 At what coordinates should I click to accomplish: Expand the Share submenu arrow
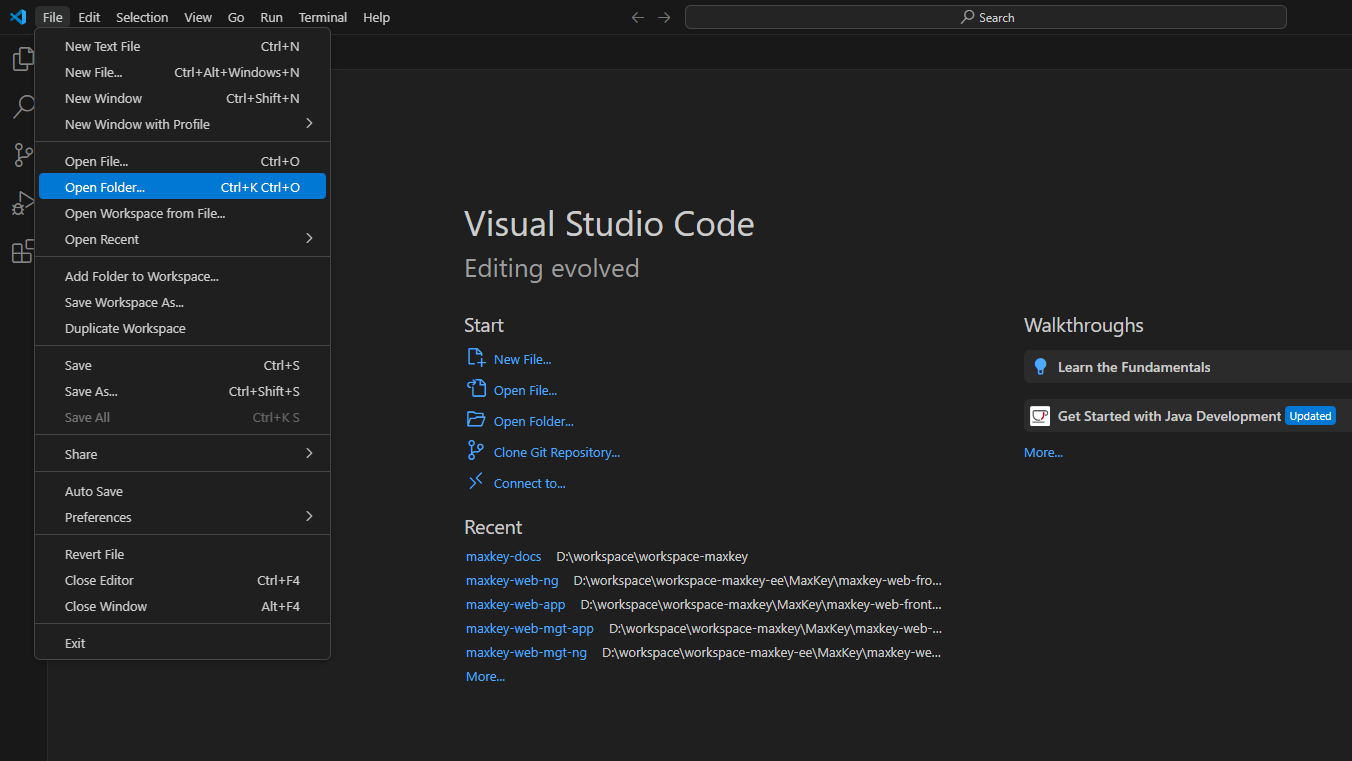pos(309,454)
